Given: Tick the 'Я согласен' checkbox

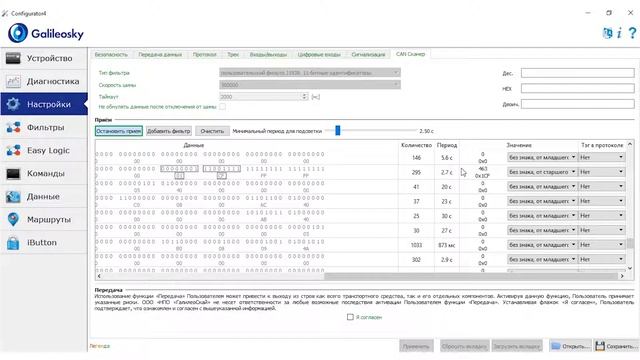Looking at the screenshot, I should click(350, 317).
